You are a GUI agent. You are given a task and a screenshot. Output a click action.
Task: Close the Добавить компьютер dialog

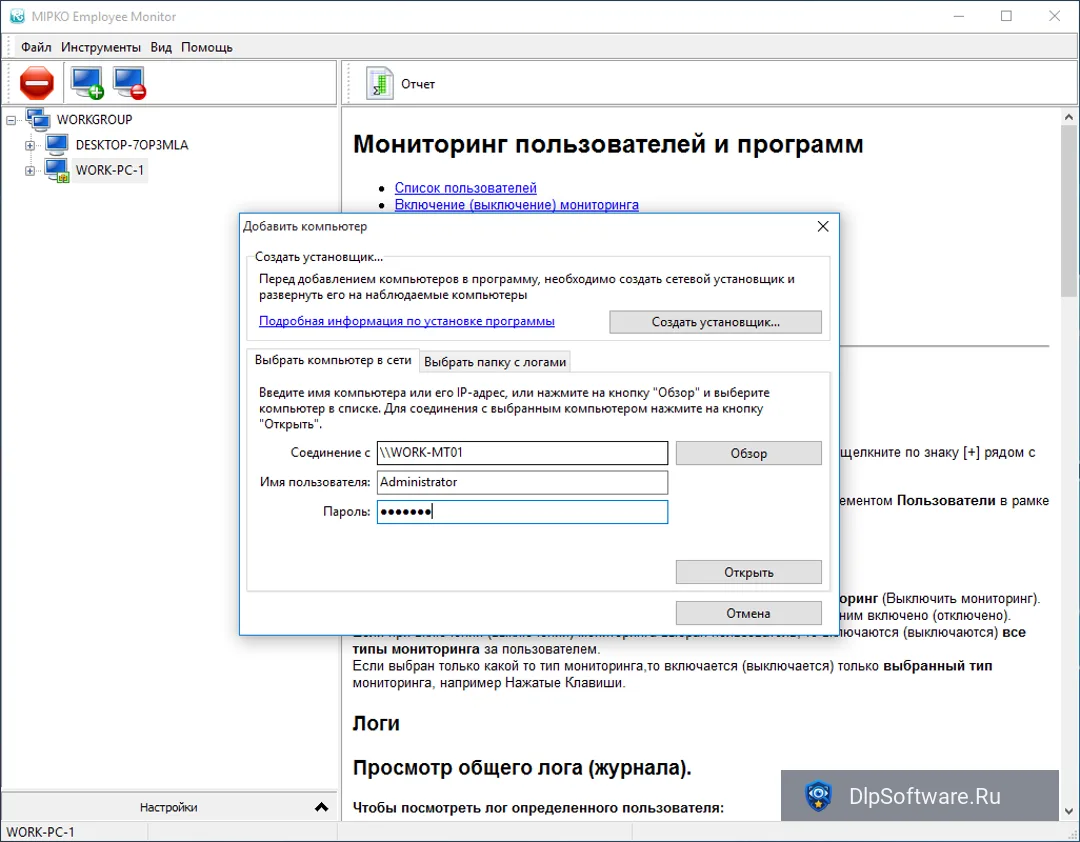pos(823,227)
